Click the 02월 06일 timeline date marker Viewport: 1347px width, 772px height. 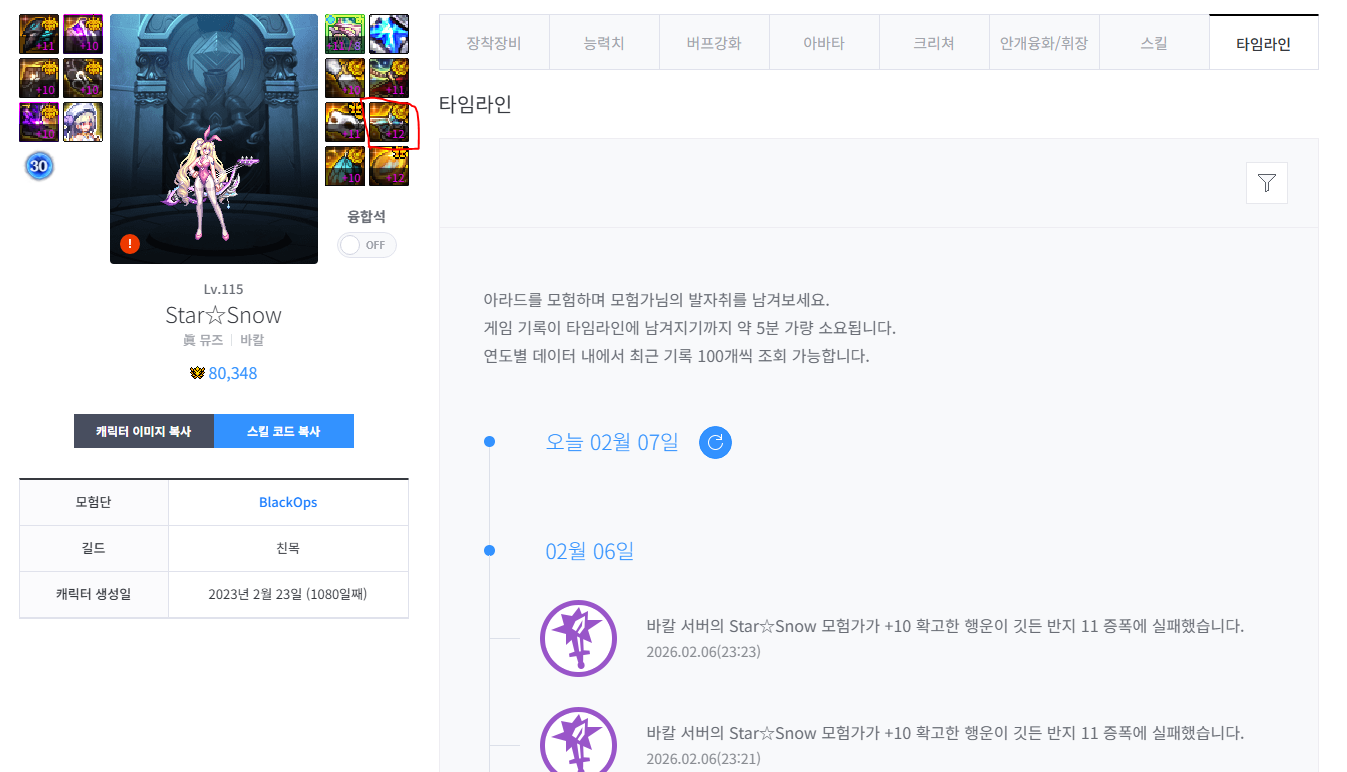click(489, 551)
